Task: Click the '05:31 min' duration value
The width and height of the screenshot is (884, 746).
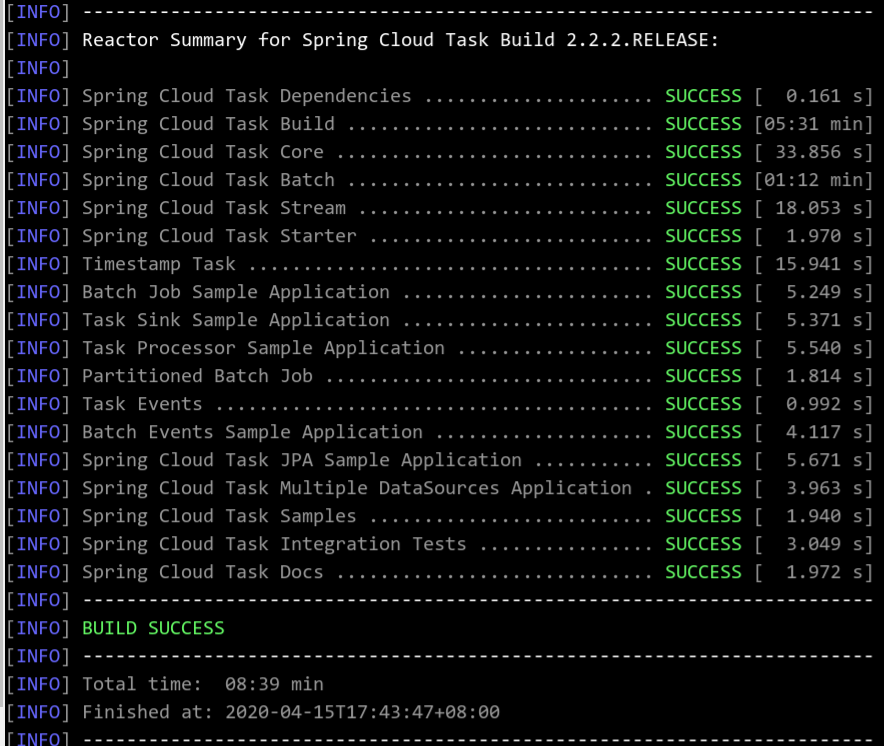Action: coord(814,124)
